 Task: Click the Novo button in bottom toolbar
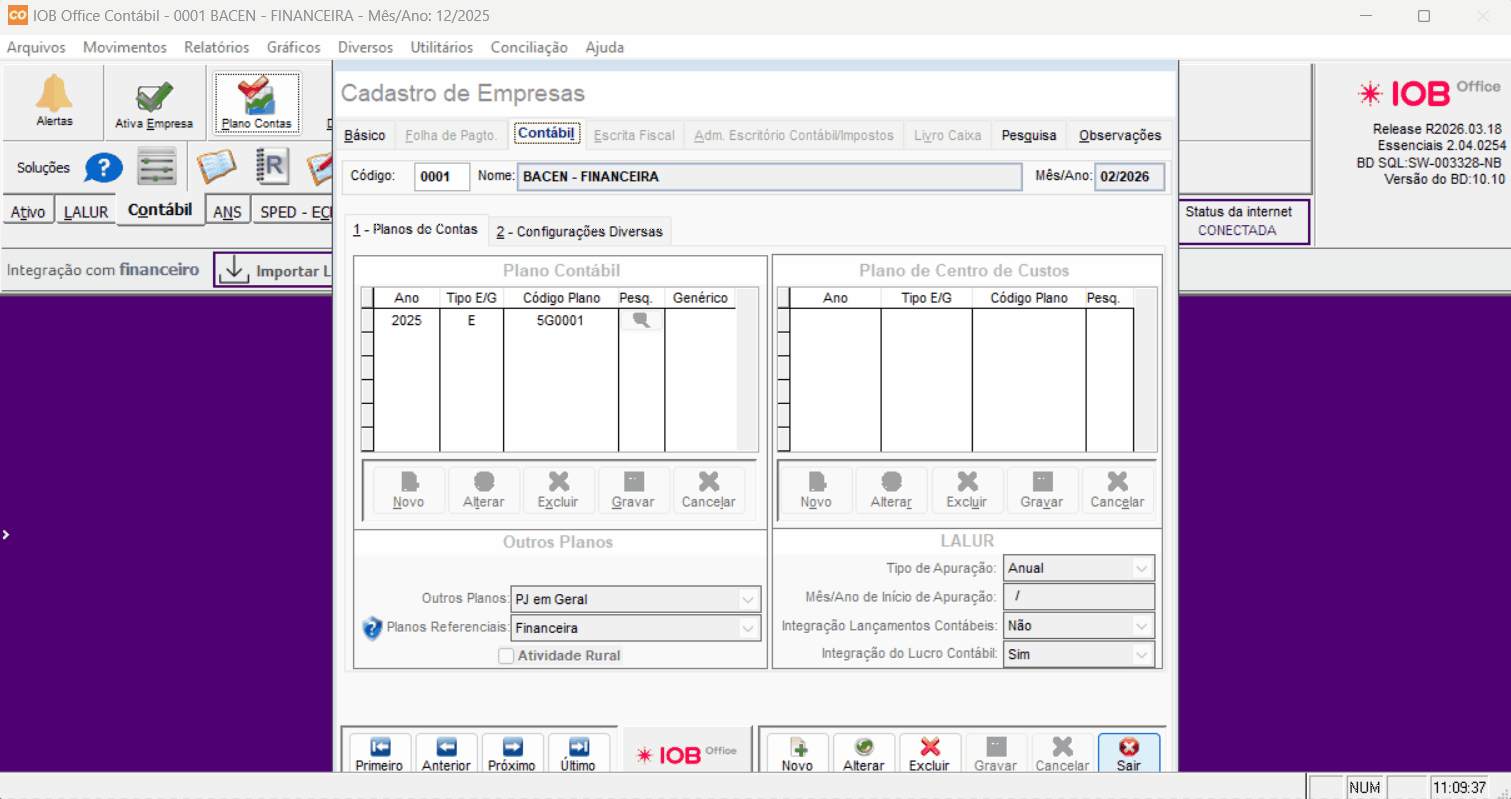coord(797,754)
